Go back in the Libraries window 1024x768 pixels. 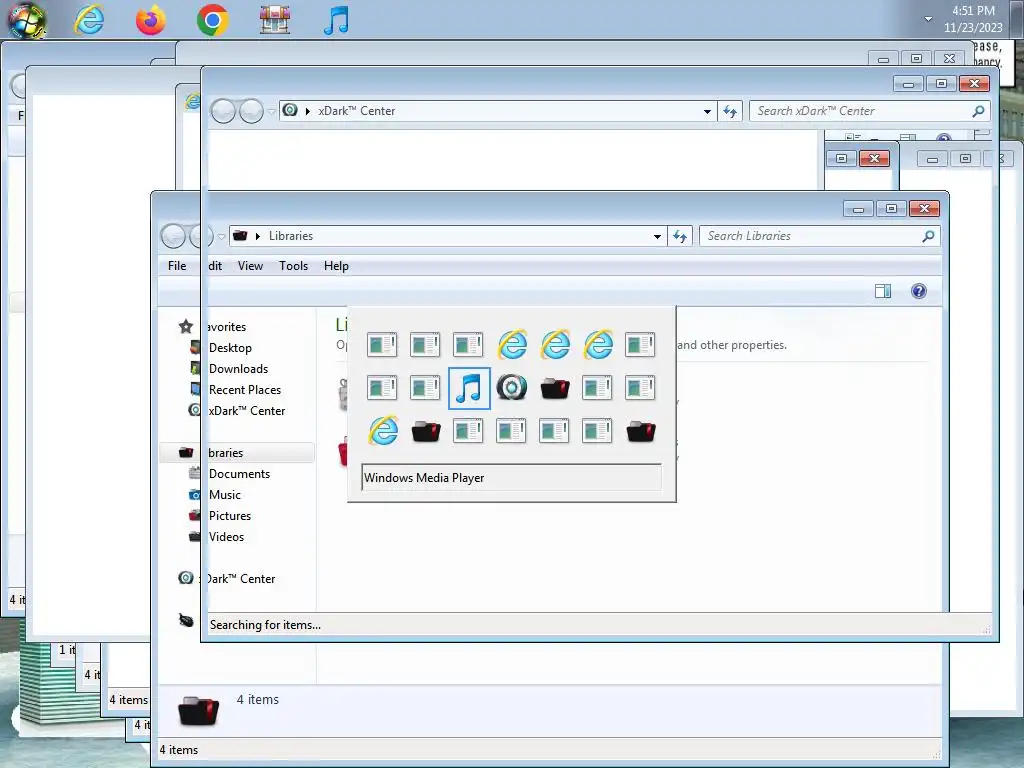(173, 236)
